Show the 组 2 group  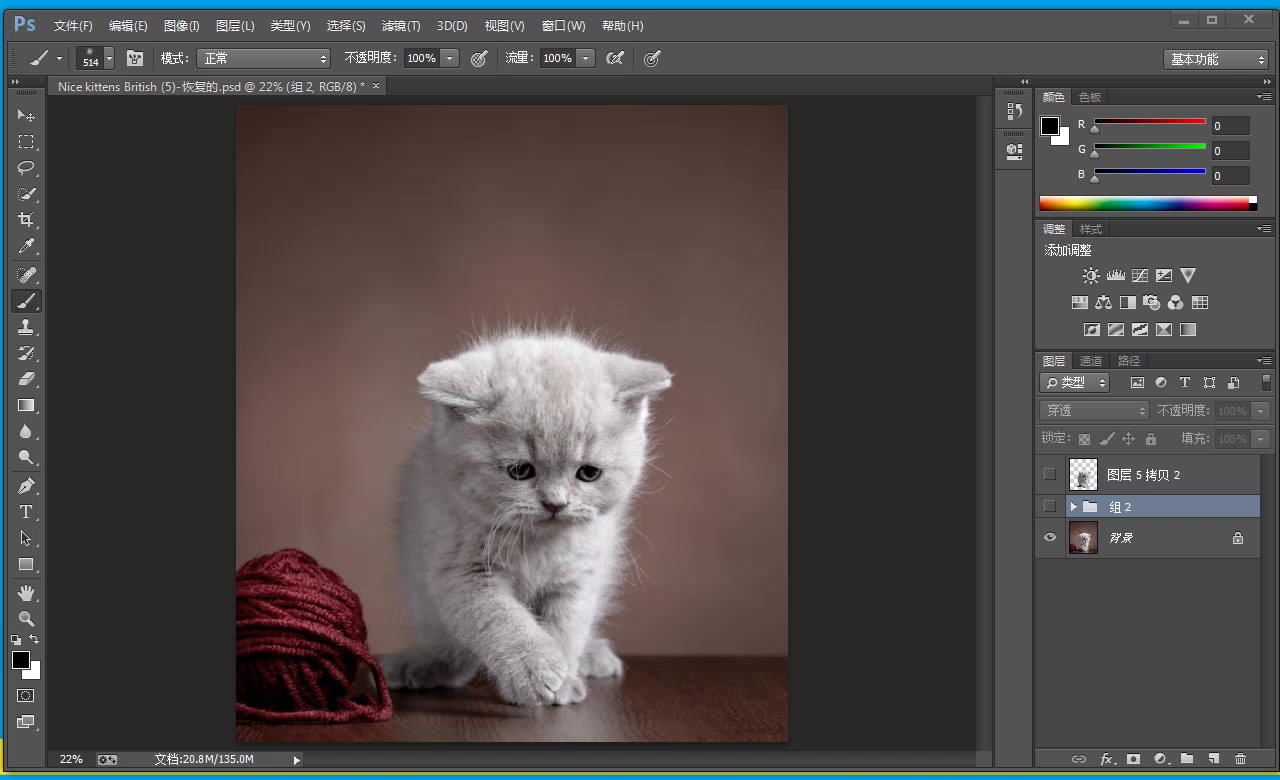click(1049, 506)
